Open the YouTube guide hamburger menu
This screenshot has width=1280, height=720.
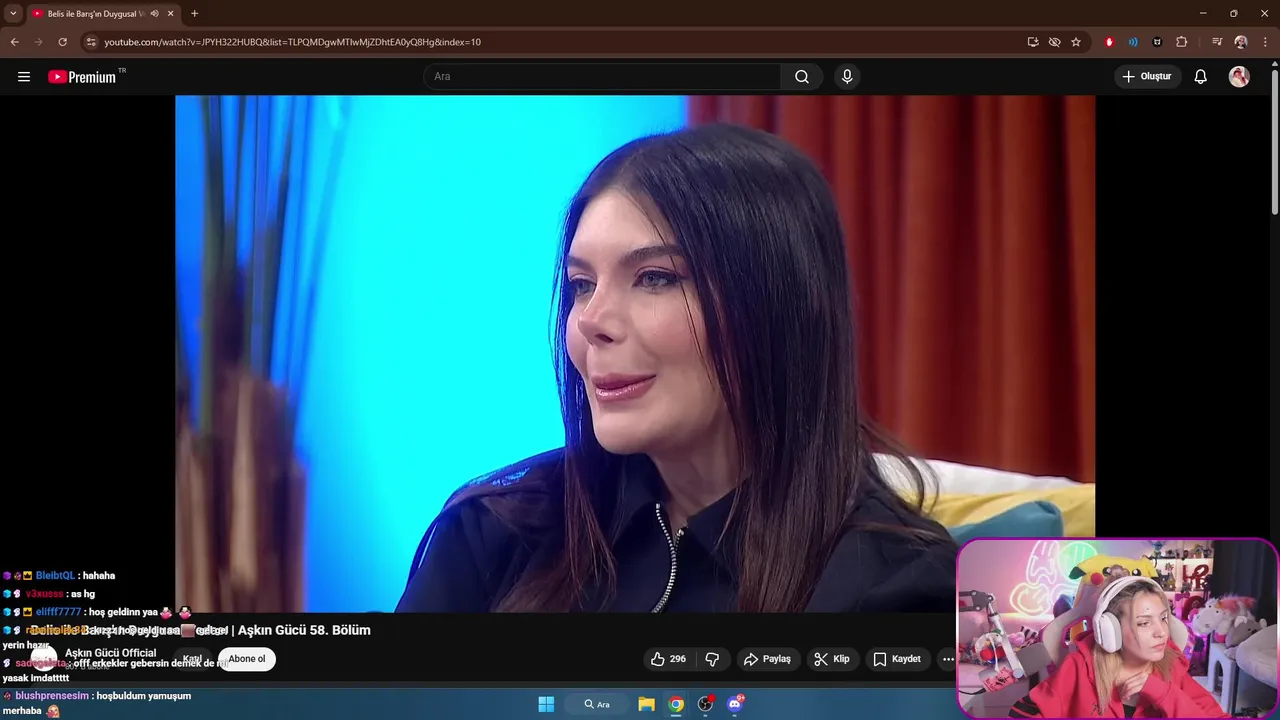coord(24,77)
